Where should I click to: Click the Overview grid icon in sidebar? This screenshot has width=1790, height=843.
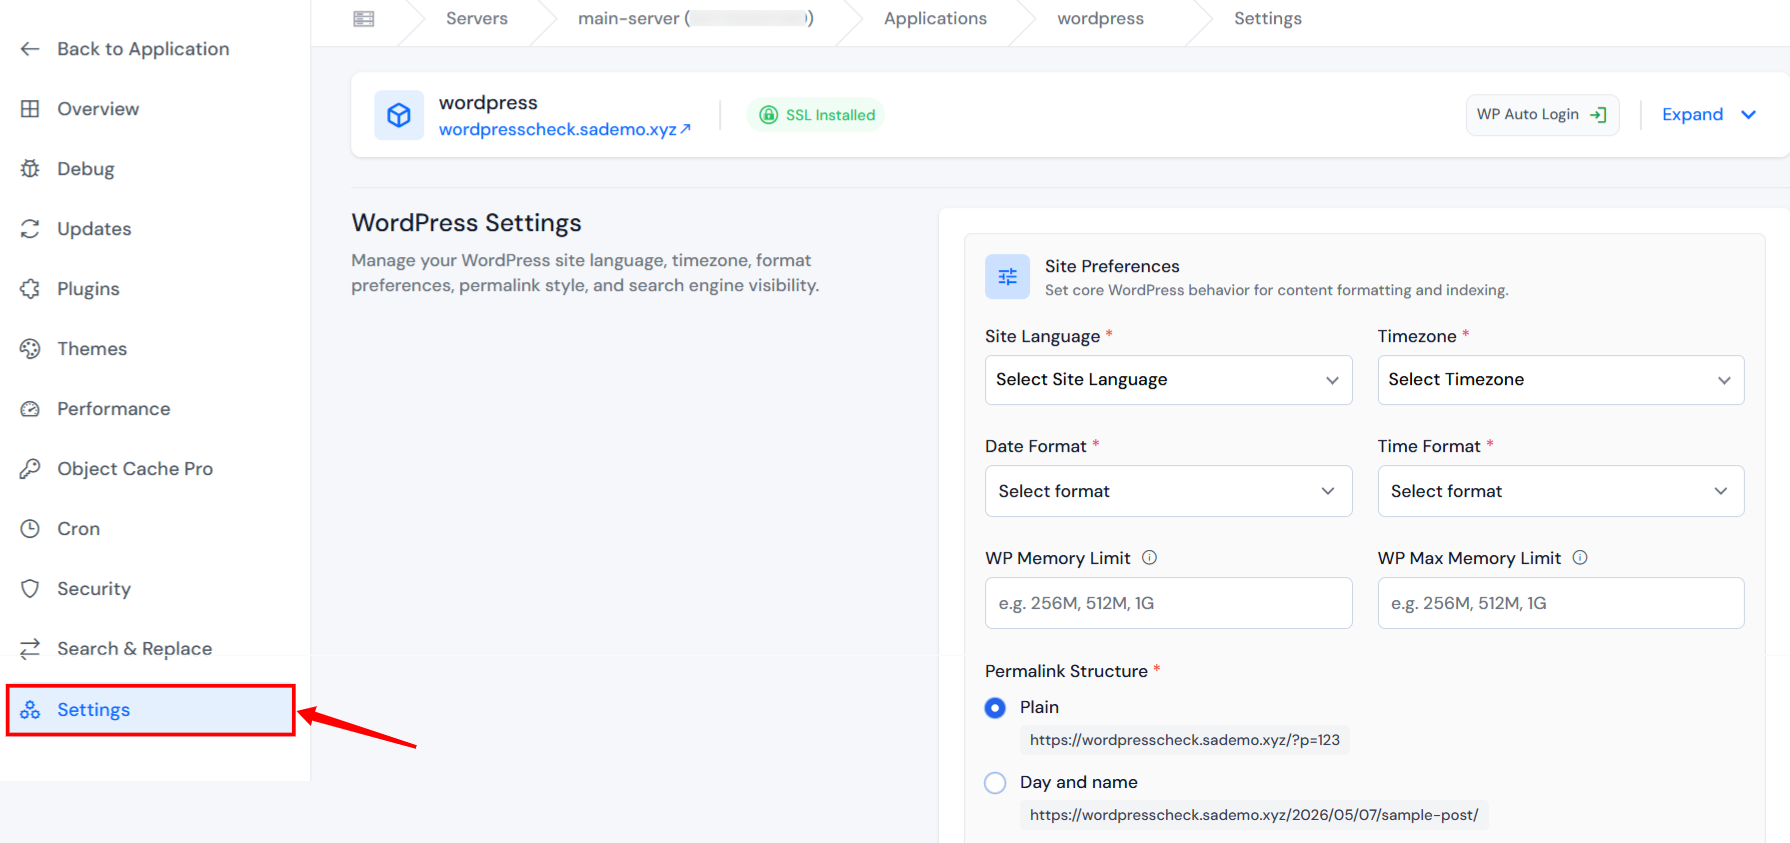[x=30, y=109]
